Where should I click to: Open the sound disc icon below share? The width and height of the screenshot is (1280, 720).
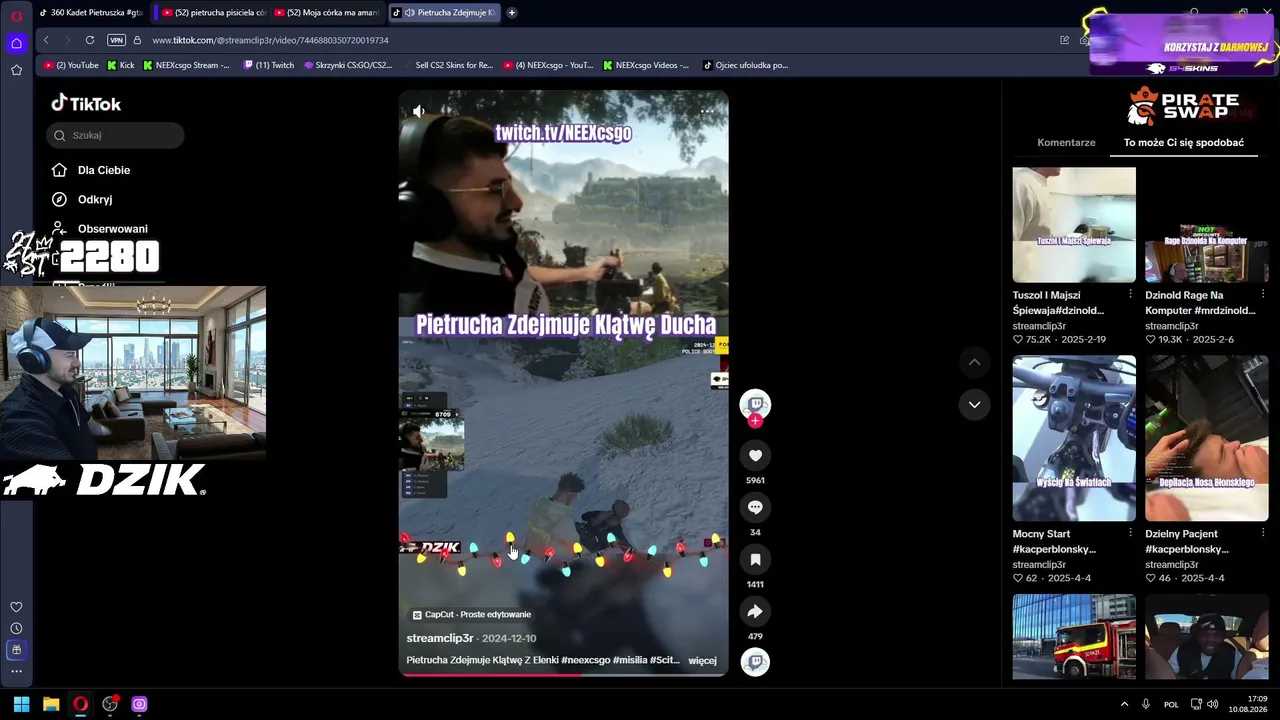pyautogui.click(x=755, y=662)
